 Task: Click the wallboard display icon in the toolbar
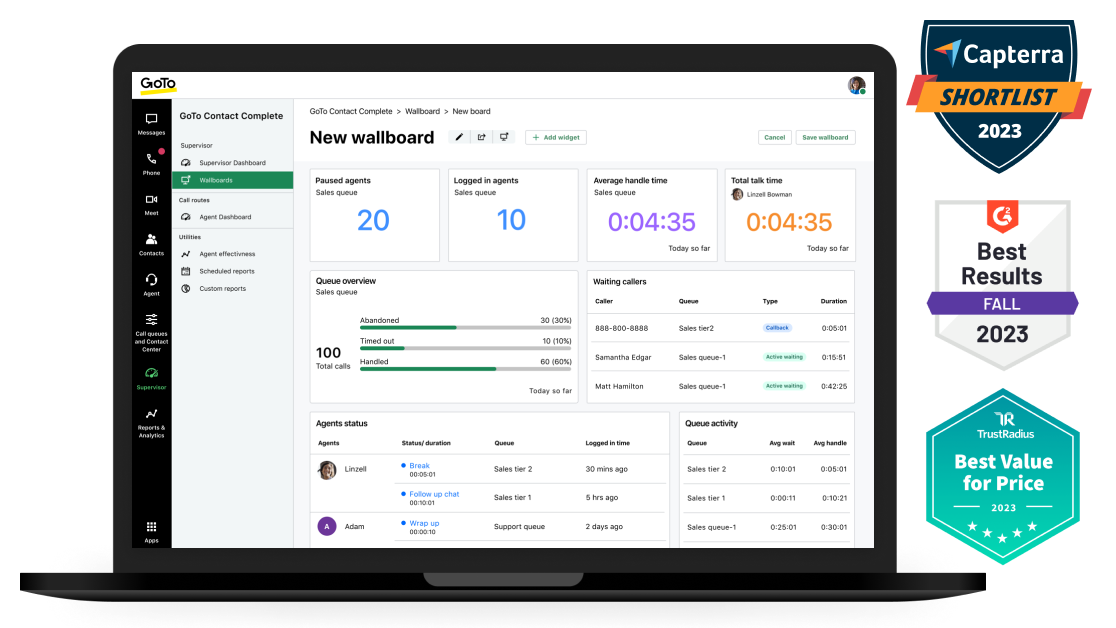coord(504,137)
